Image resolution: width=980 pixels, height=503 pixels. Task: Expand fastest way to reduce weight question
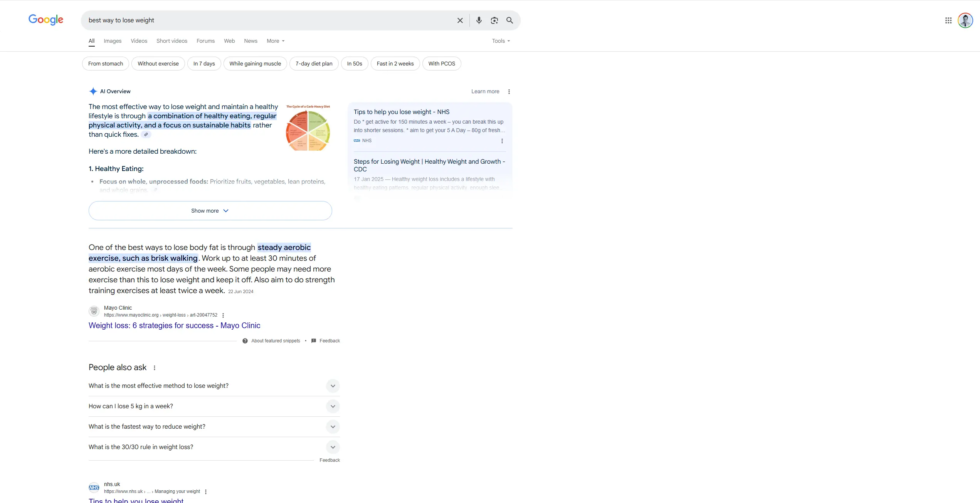214,427
